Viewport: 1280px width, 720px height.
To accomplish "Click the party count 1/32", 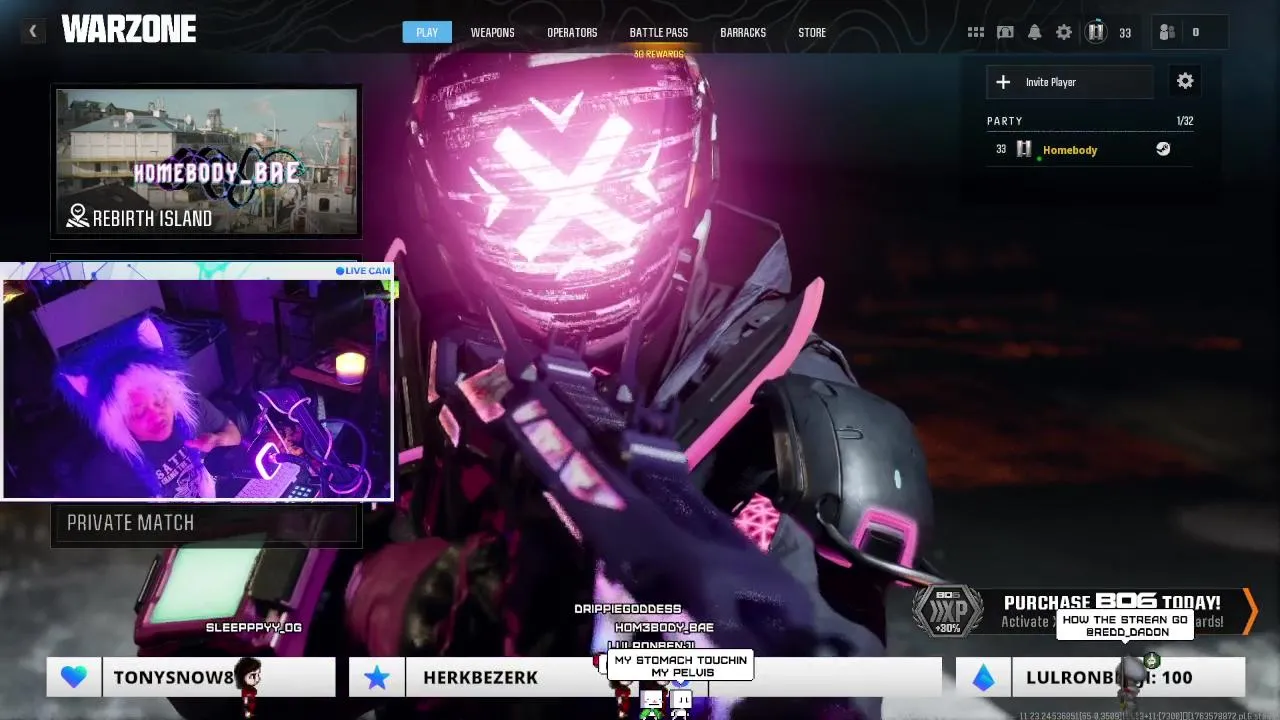I will coord(1185,121).
